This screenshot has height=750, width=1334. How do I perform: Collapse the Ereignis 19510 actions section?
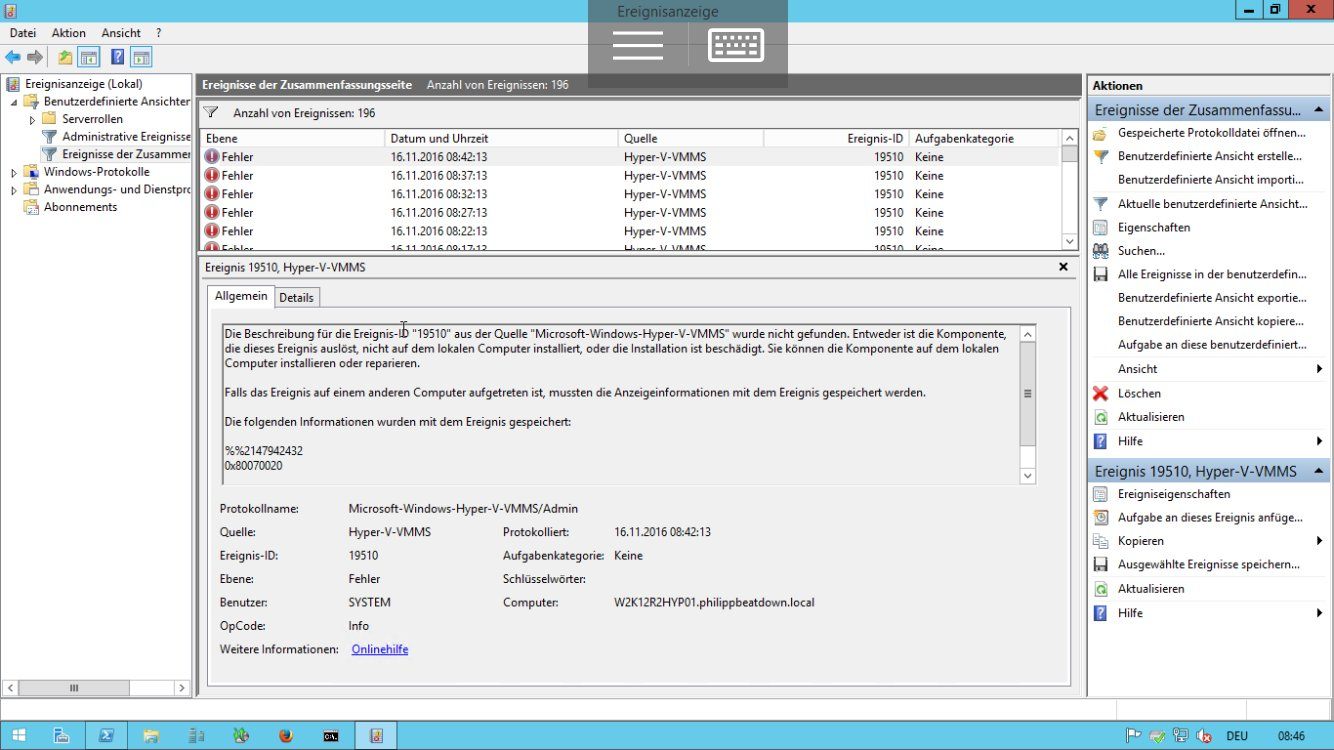(x=1320, y=471)
